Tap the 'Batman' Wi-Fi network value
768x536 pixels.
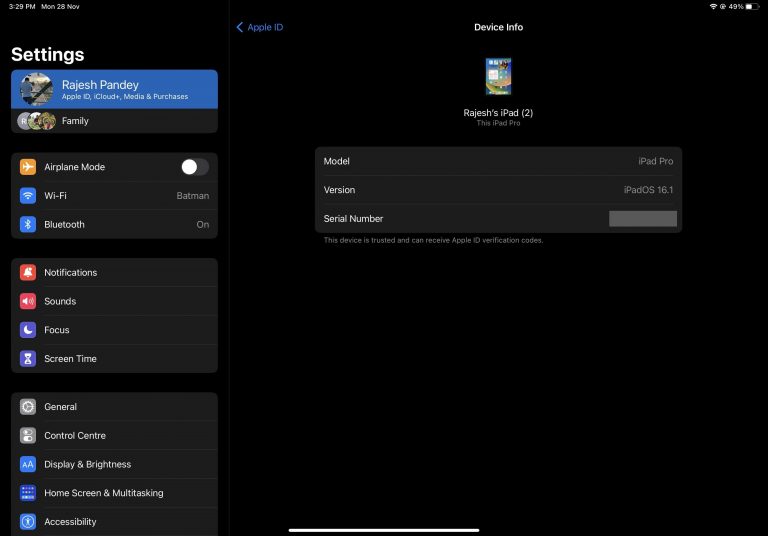coord(192,195)
